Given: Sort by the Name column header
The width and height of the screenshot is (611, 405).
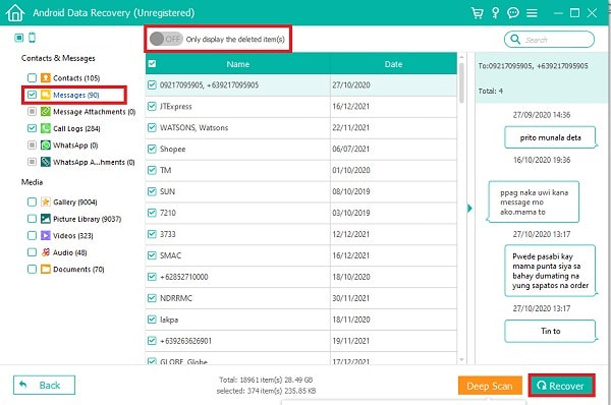Looking at the screenshot, I should pyautogui.click(x=238, y=64).
